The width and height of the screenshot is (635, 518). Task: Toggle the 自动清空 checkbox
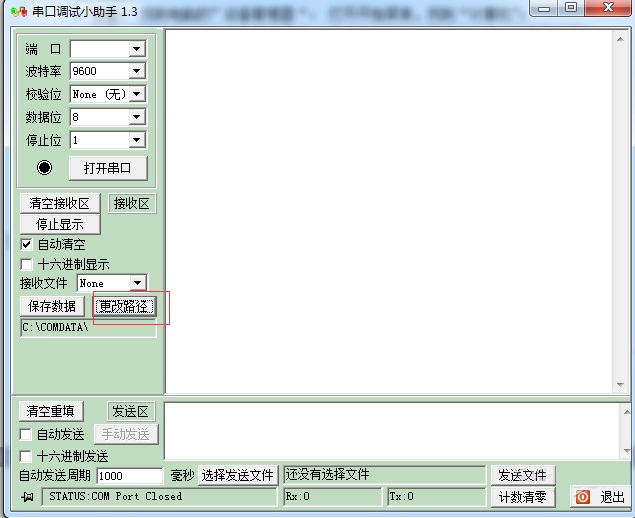point(26,244)
